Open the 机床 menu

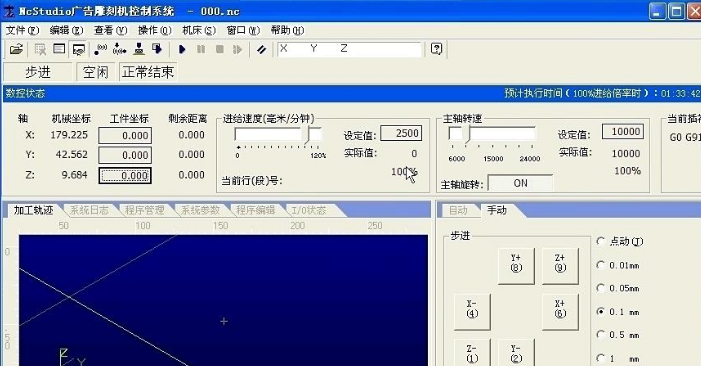(x=198, y=30)
